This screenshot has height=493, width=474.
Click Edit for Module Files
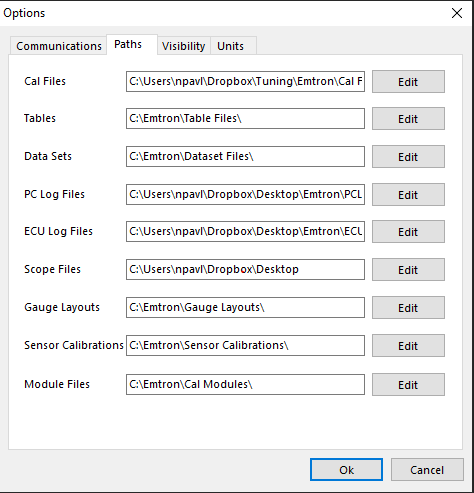click(408, 385)
